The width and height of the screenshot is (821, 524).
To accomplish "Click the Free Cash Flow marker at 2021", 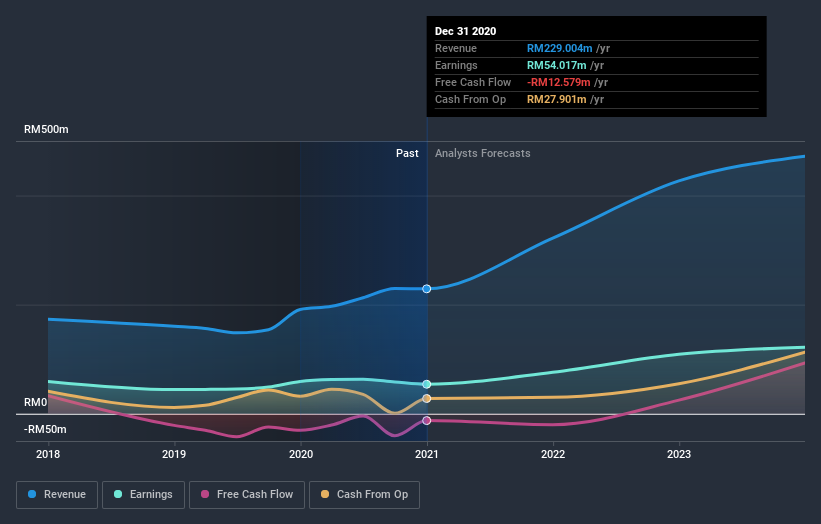I will [x=427, y=420].
